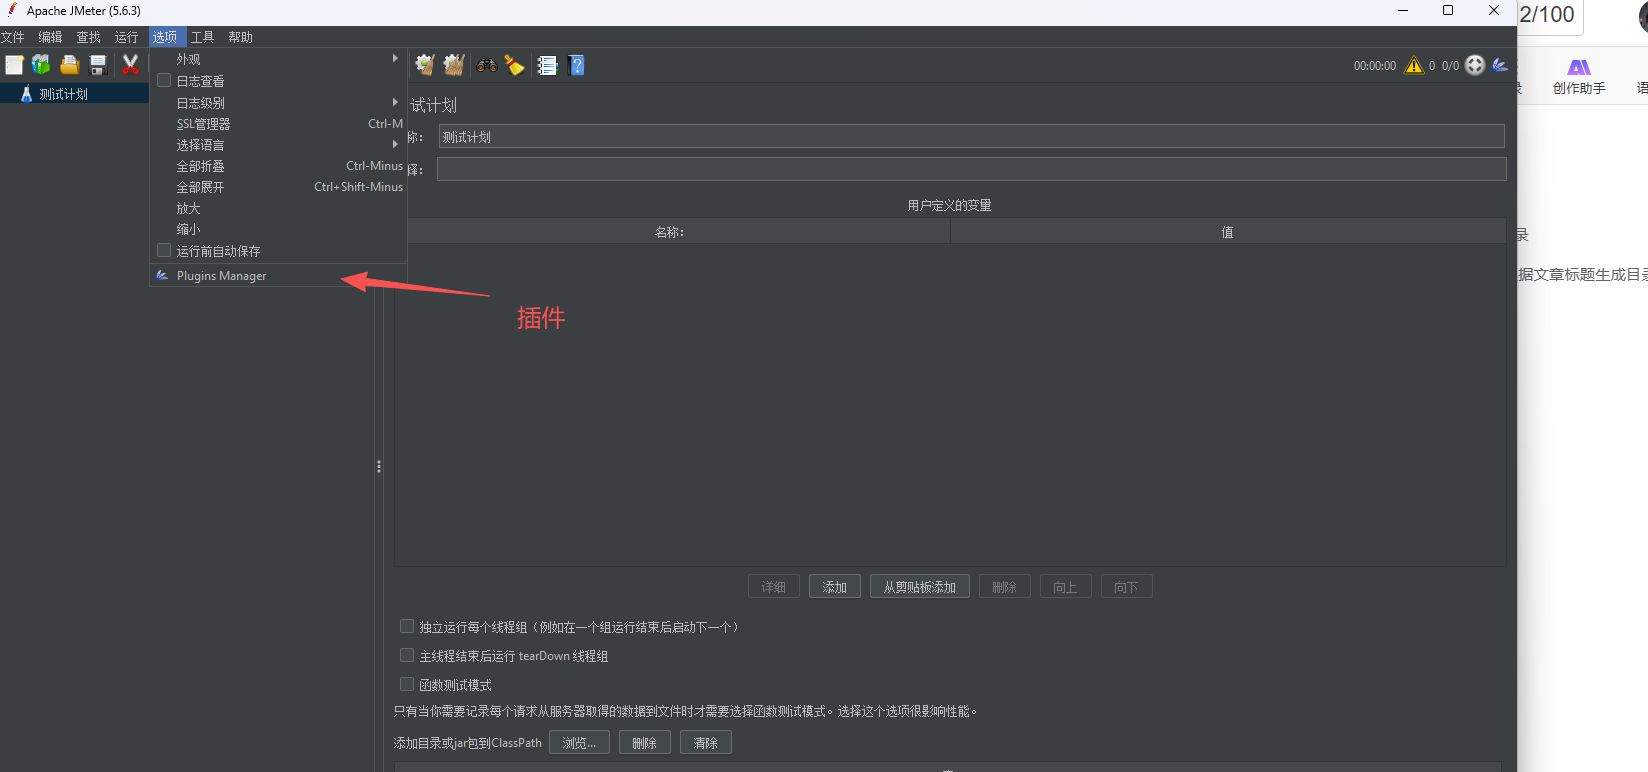Viewport: 1648px width, 772px height.
Task: Toggle the 运行前自动保存 checkbox
Action: coord(164,250)
